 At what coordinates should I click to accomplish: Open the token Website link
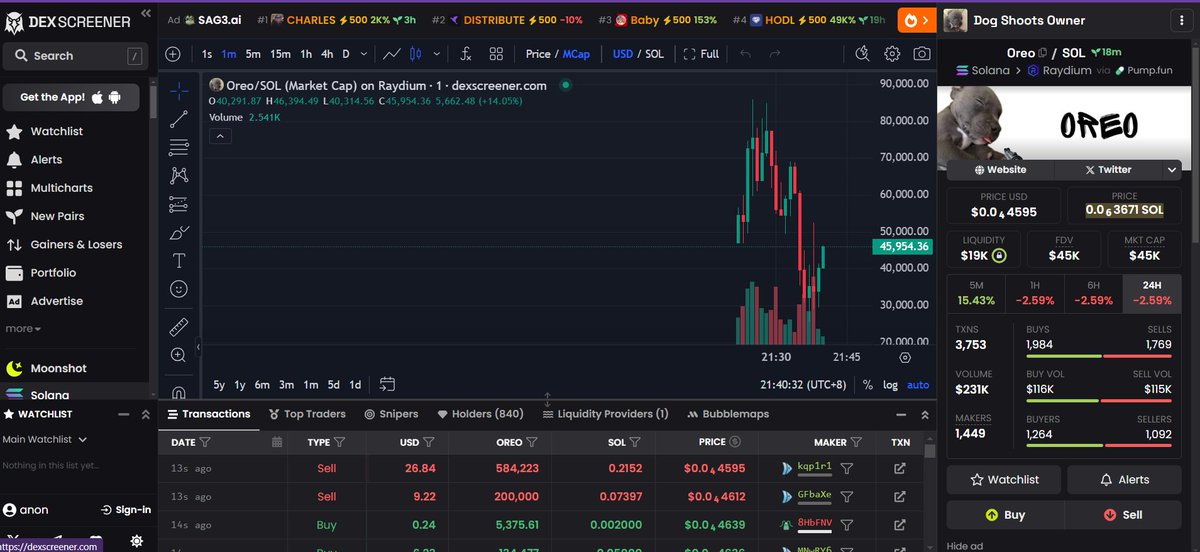pos(1000,170)
